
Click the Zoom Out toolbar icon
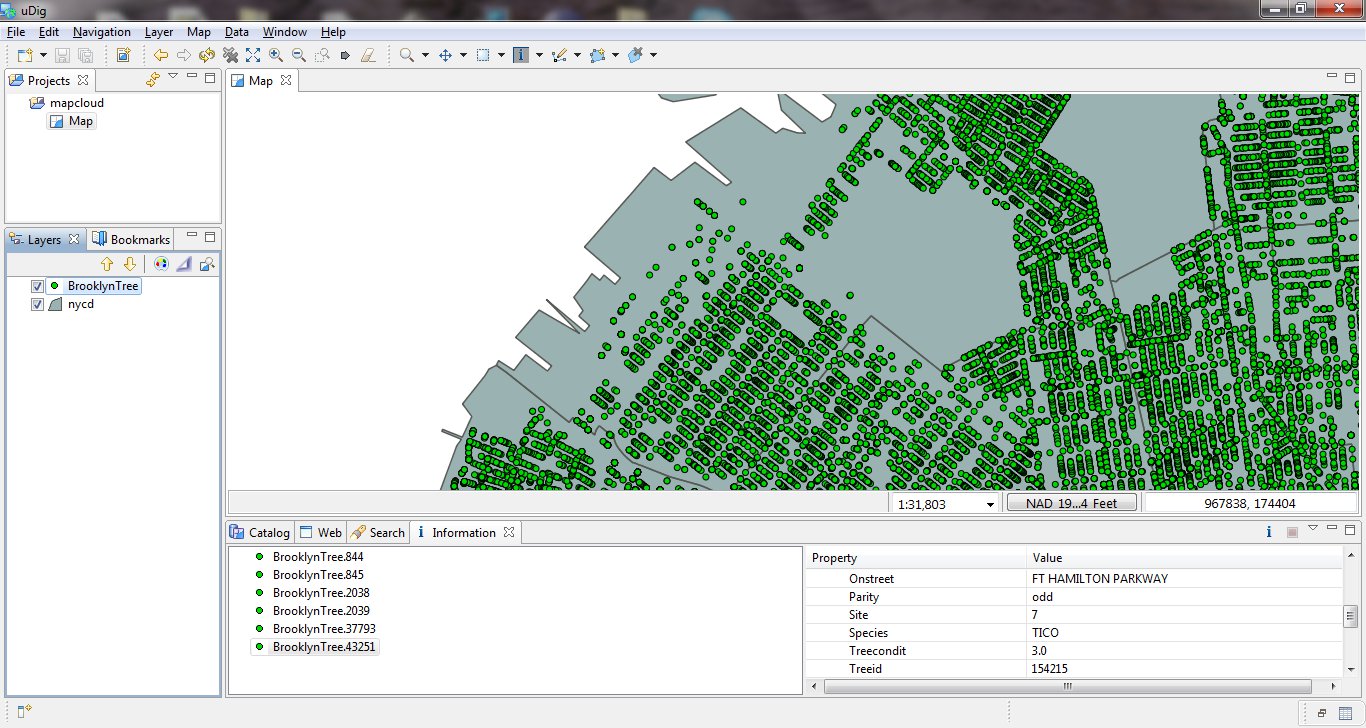click(299, 55)
